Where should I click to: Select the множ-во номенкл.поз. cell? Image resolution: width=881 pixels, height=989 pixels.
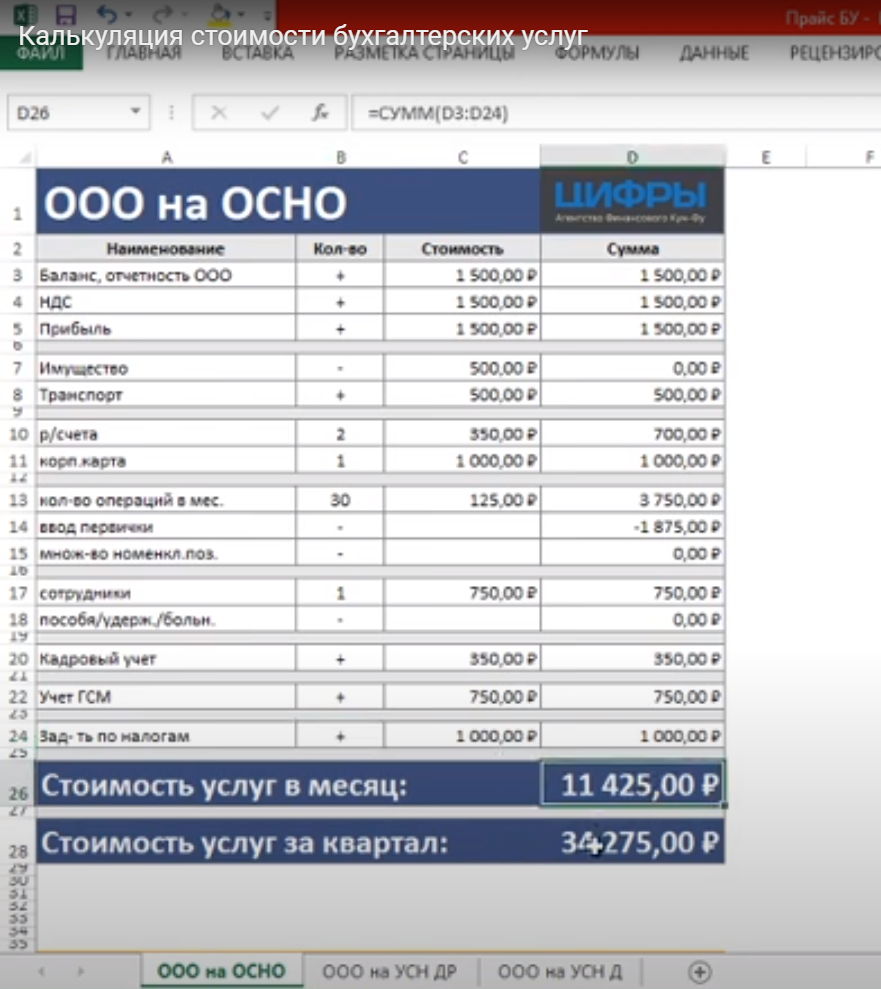pyautogui.click(x=166, y=554)
